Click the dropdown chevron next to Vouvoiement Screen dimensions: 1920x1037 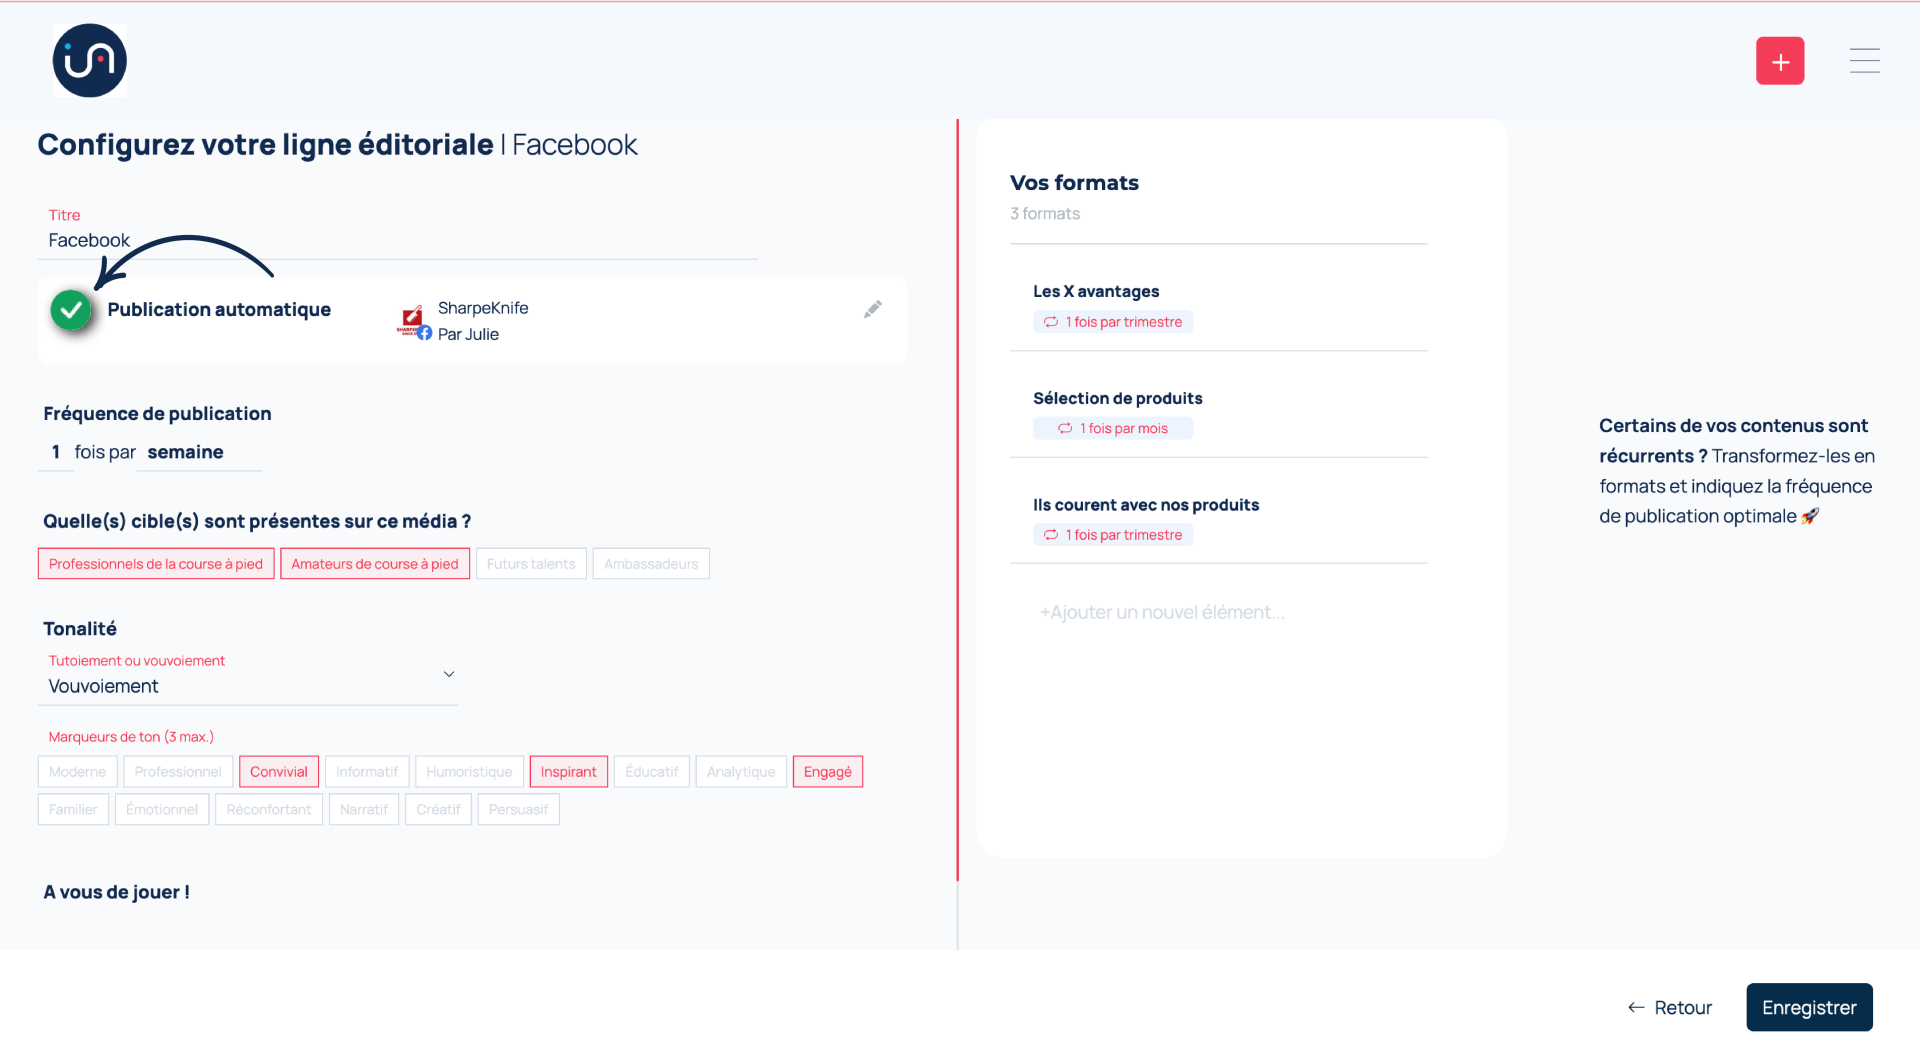point(449,674)
